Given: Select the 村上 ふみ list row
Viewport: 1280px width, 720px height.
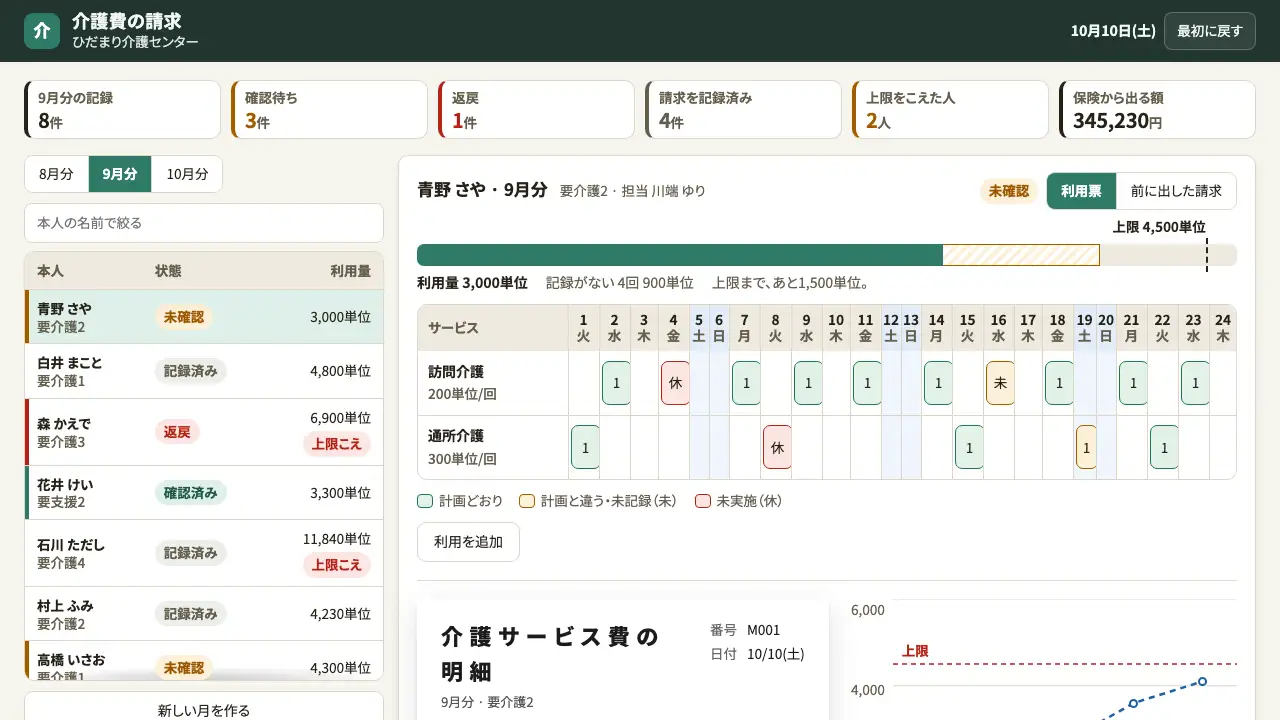Looking at the screenshot, I should 204,614.
